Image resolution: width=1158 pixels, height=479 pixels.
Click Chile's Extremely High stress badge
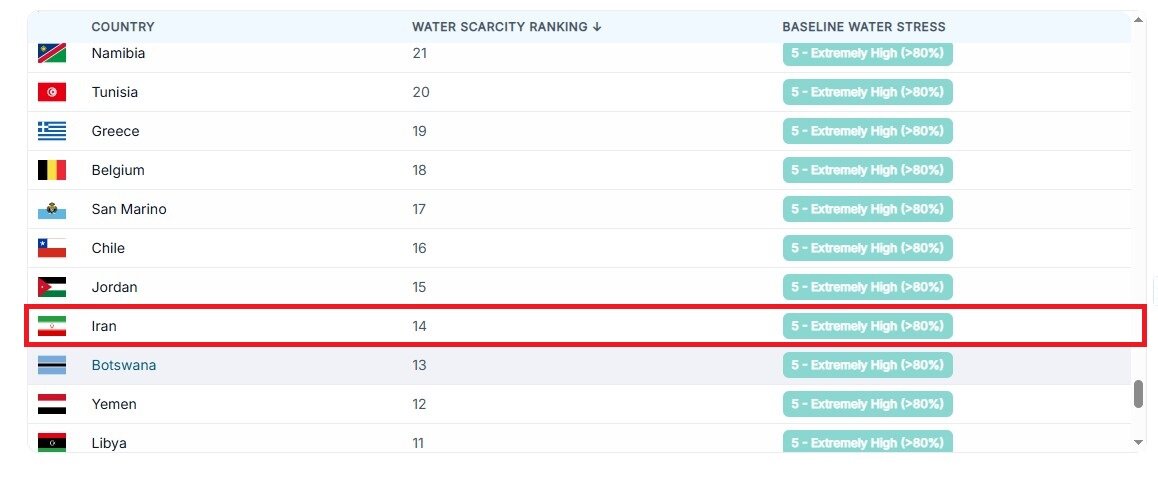tap(867, 248)
